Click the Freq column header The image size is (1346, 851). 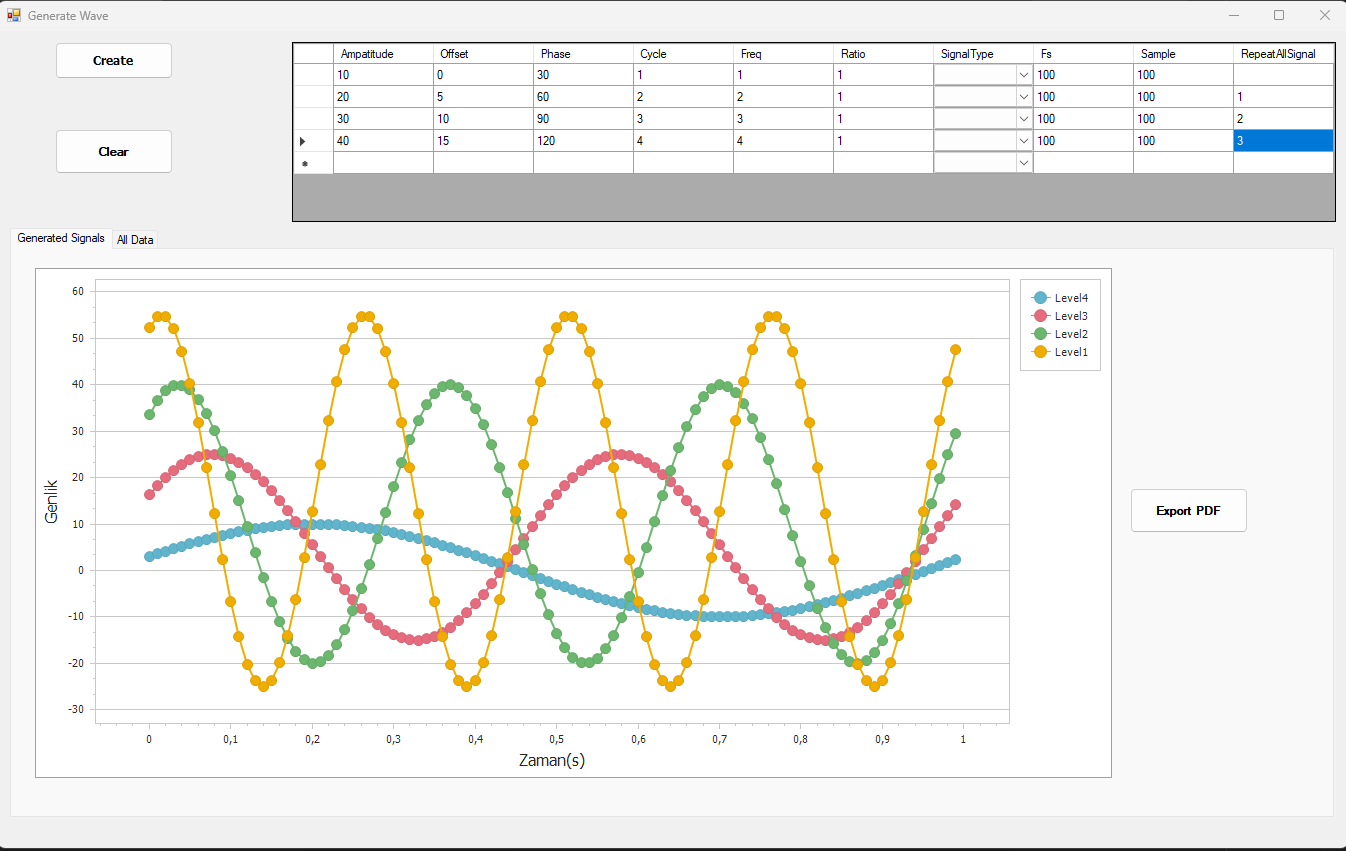click(783, 54)
